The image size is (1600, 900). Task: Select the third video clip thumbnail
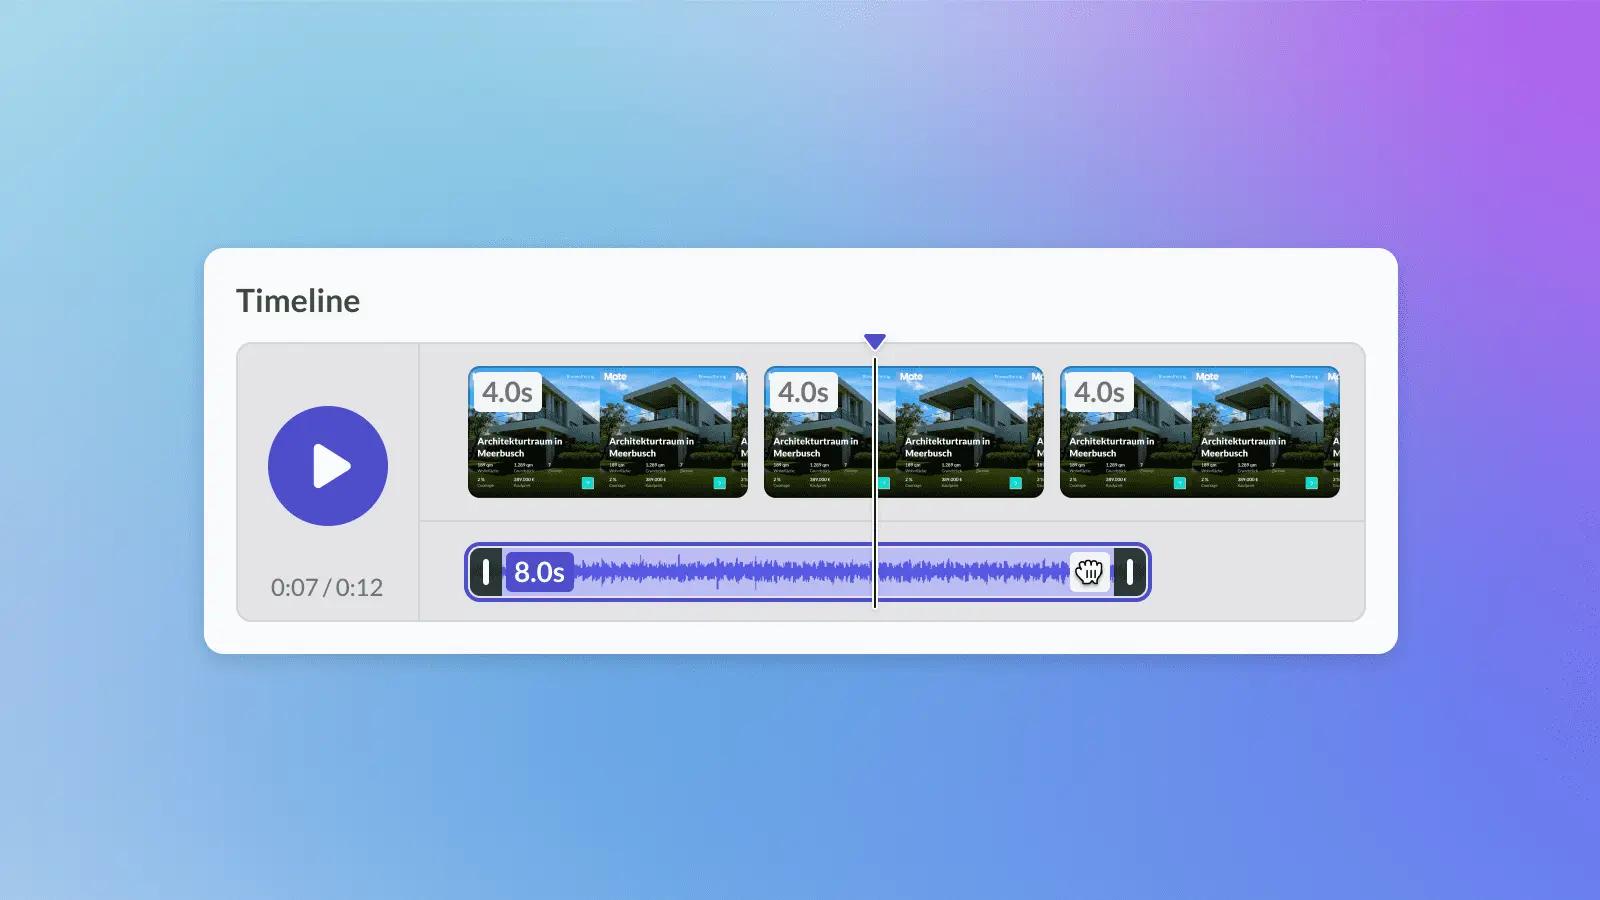pyautogui.click(x=1200, y=432)
